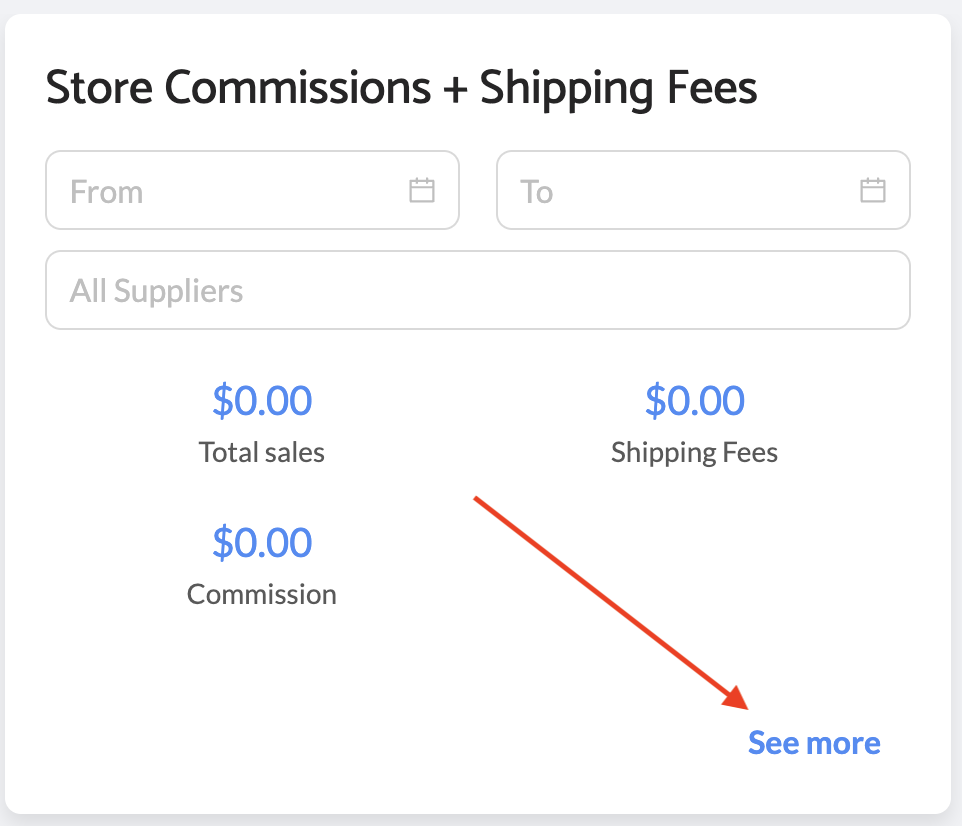Click the $0.00 amount above Shipping Fees label

(694, 401)
